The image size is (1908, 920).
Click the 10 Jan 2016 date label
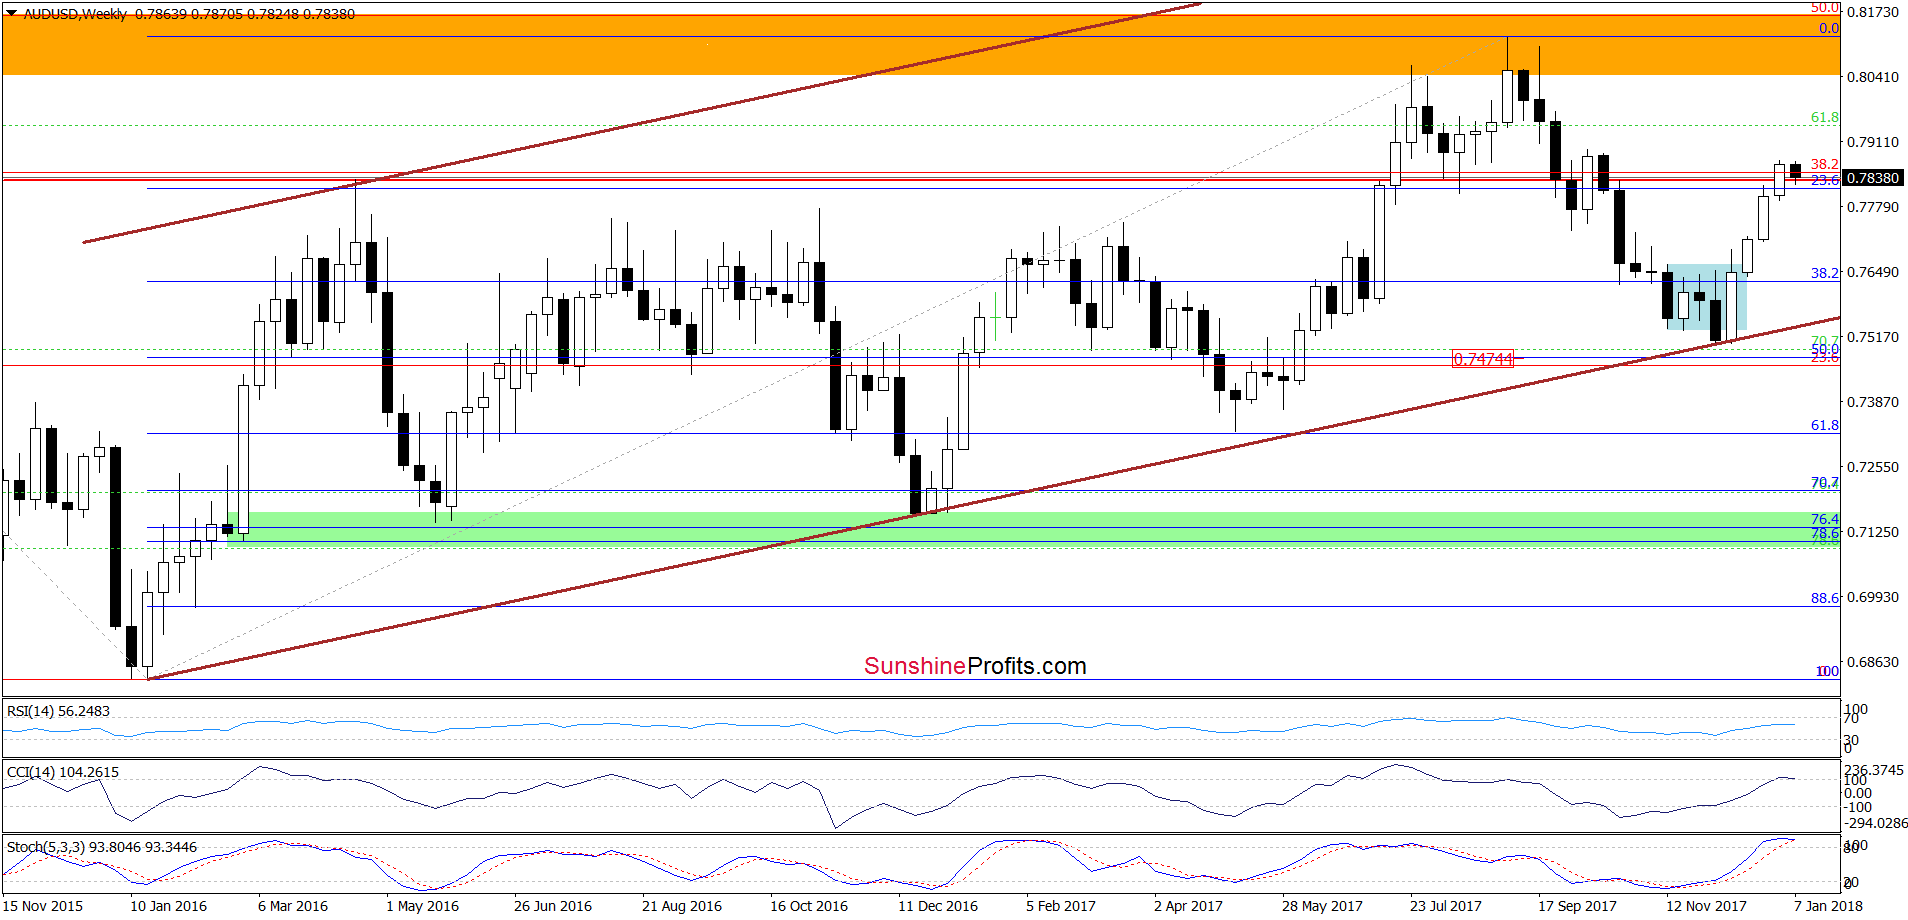click(168, 906)
